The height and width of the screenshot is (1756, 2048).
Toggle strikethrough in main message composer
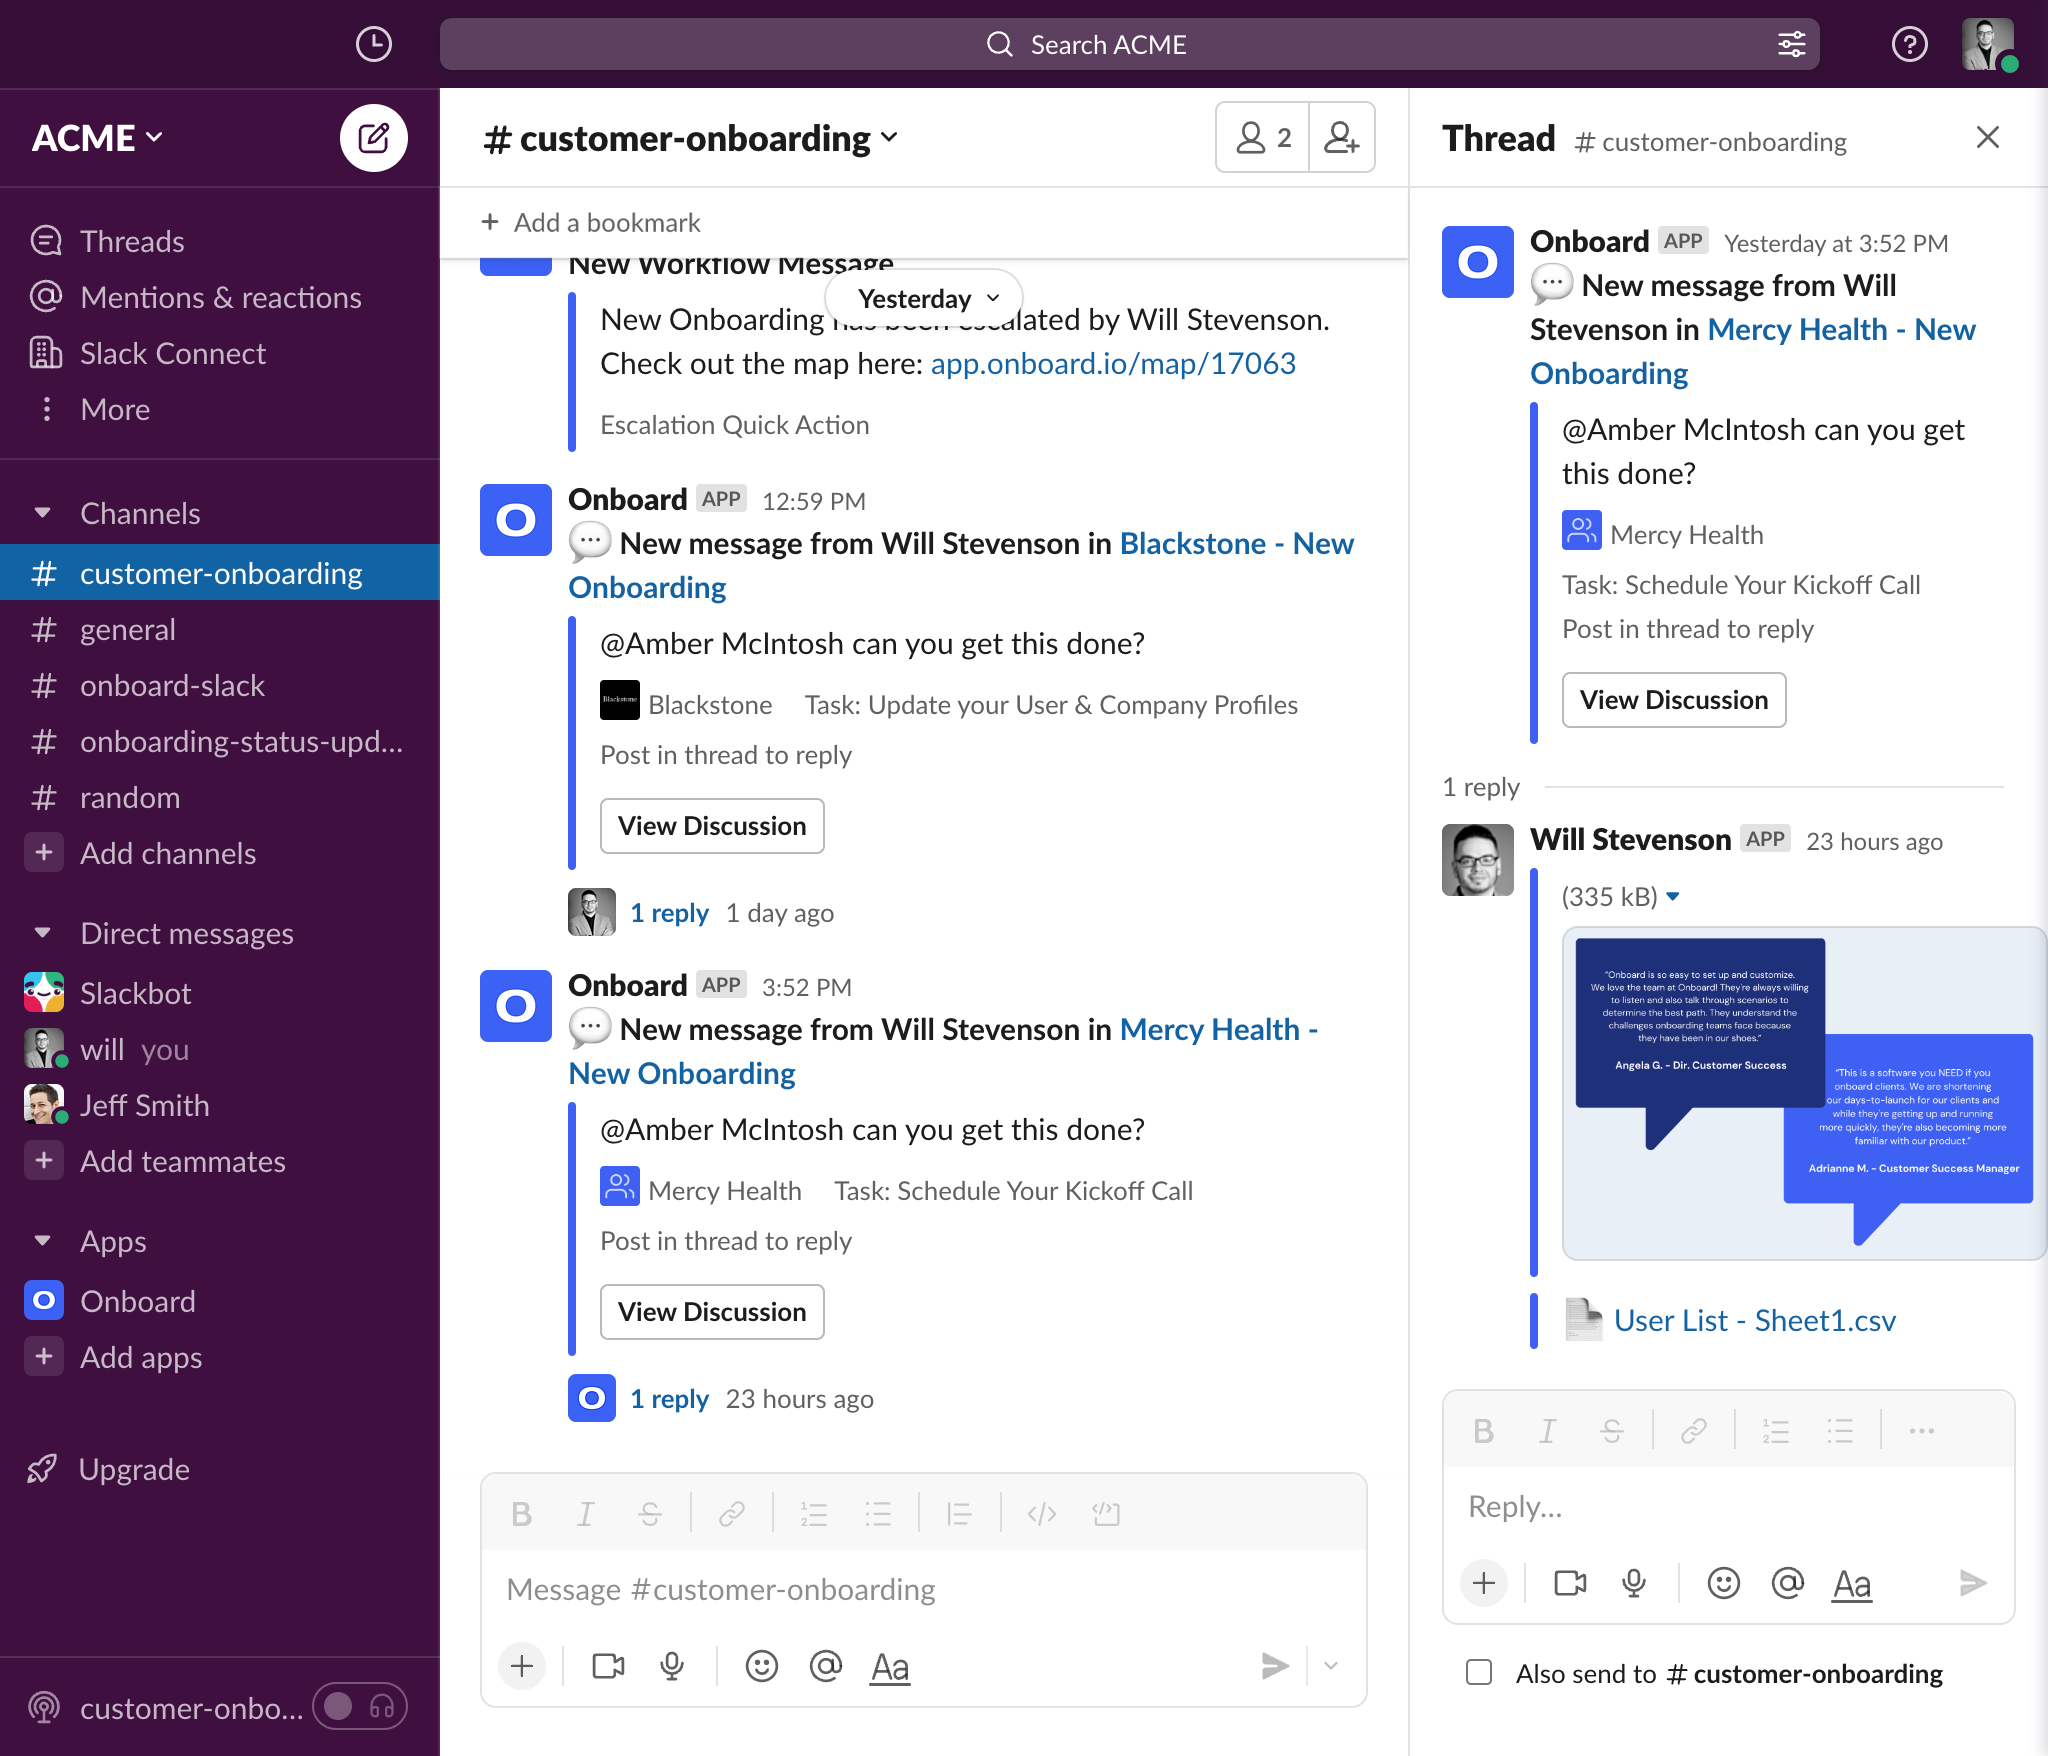coord(650,1514)
